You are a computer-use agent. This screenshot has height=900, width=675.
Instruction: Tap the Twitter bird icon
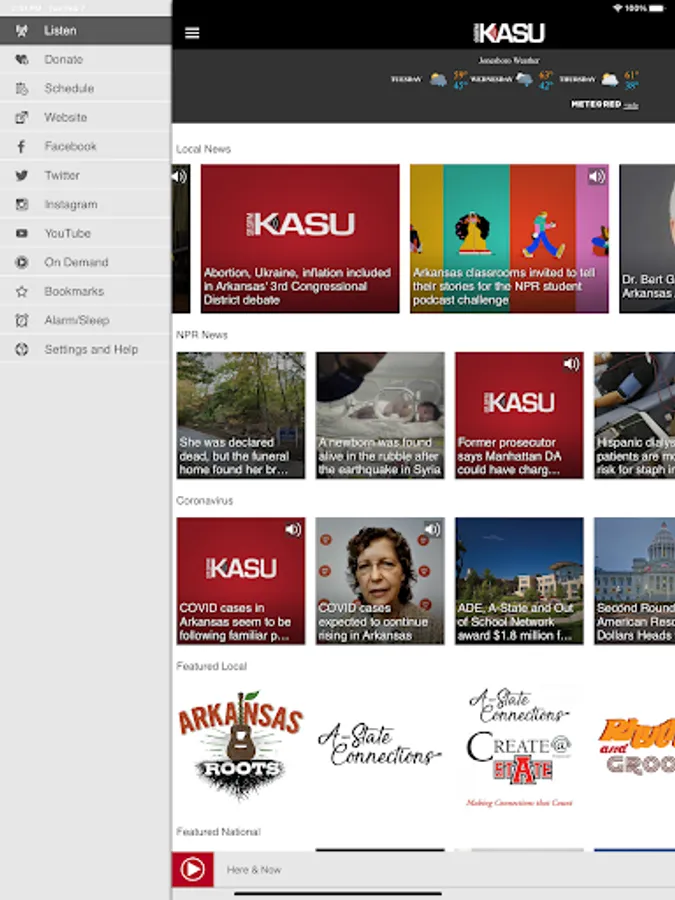pyautogui.click(x=22, y=175)
